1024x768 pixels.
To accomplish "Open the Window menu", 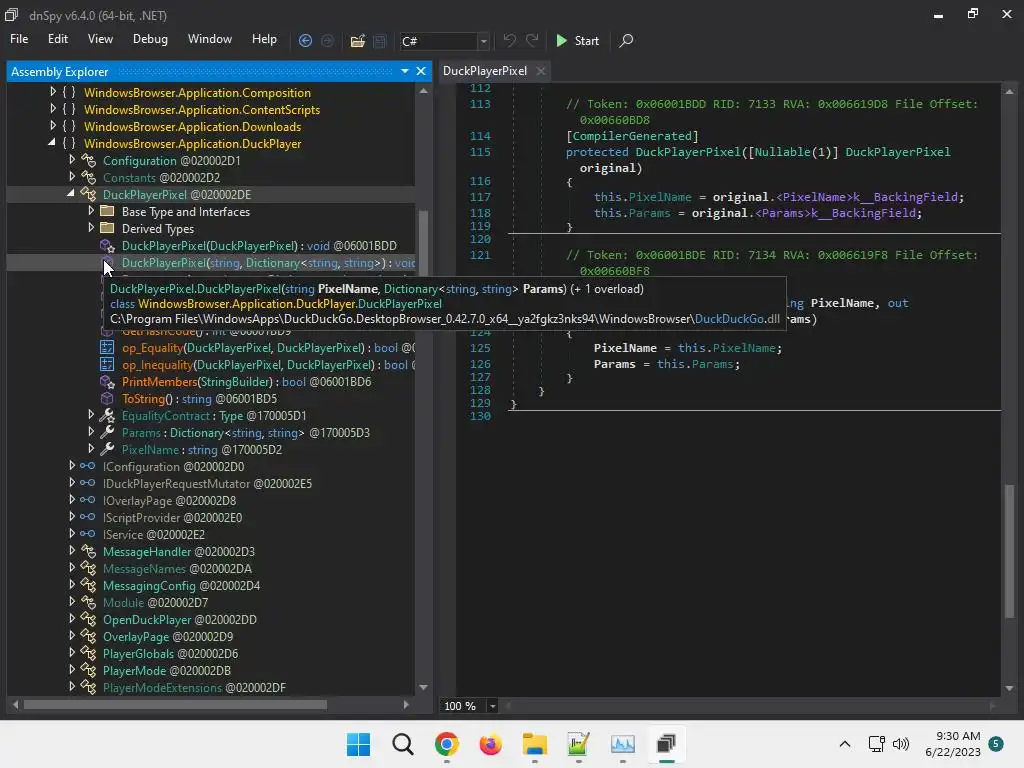I will [x=210, y=39].
